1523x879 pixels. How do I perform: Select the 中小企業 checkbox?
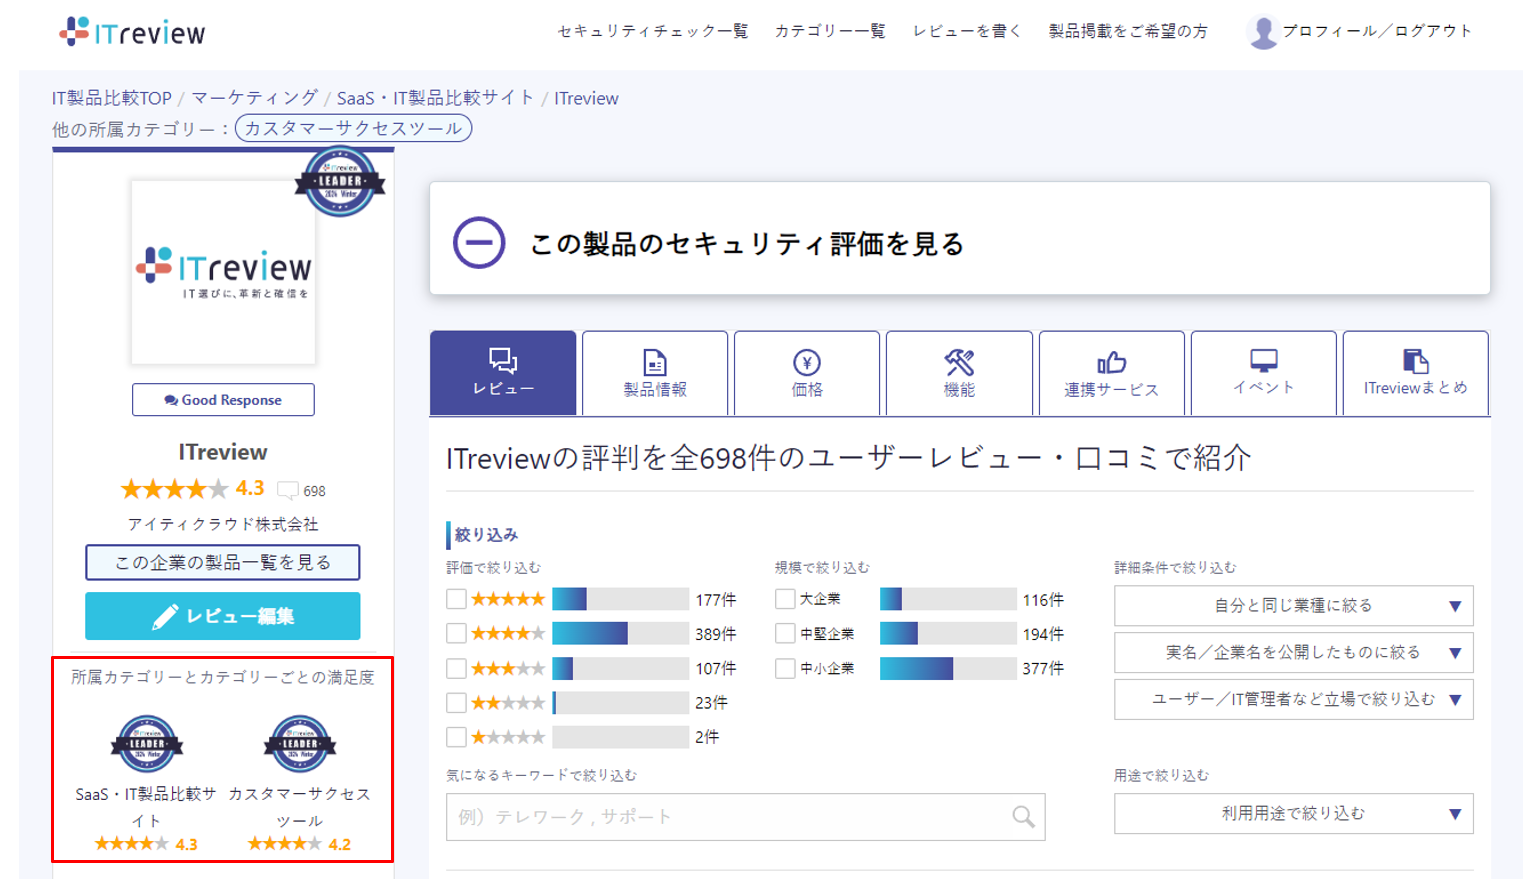coord(786,668)
